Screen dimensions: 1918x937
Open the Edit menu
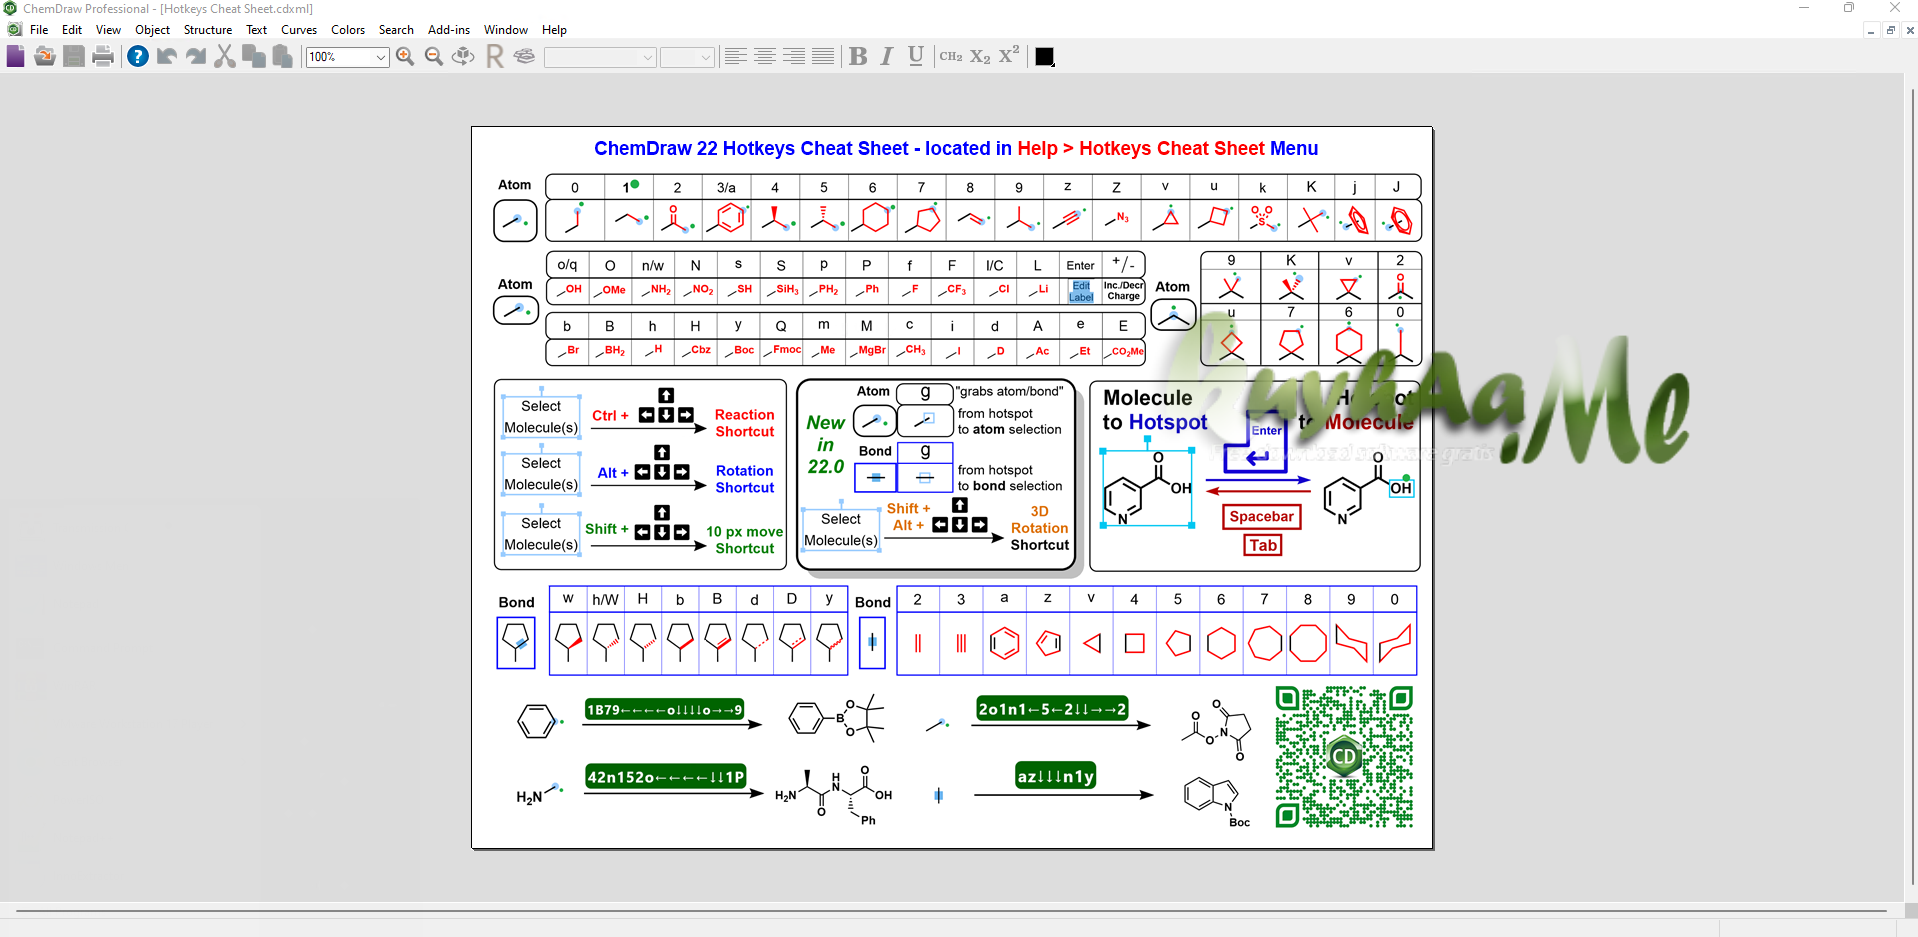point(72,30)
